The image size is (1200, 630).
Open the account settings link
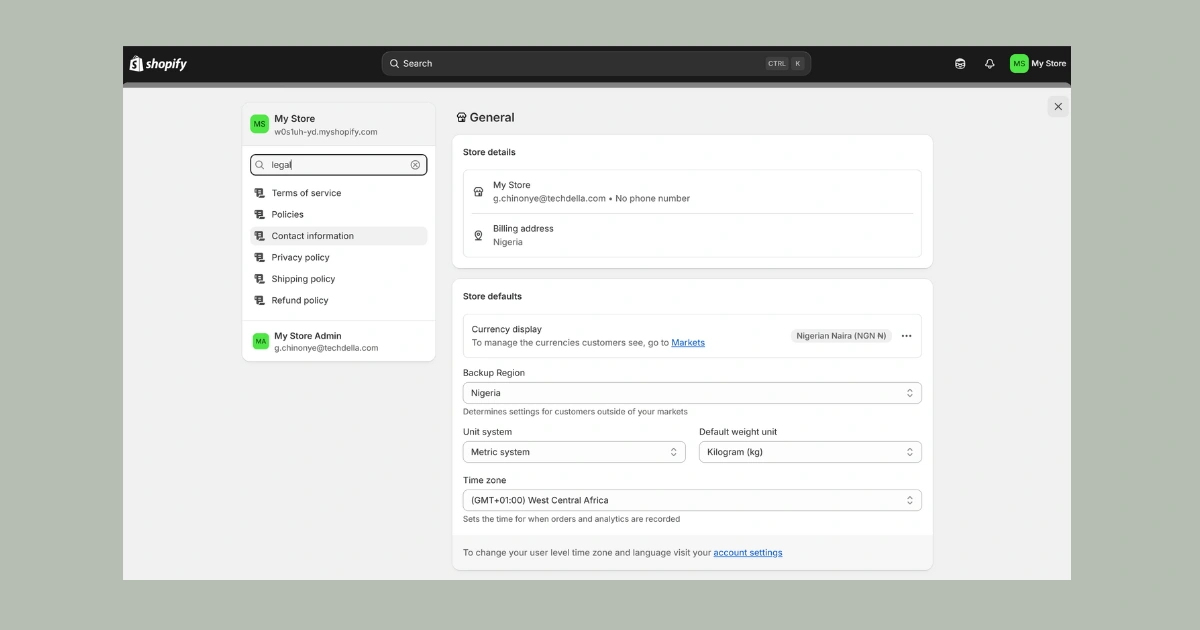pyautogui.click(x=747, y=553)
